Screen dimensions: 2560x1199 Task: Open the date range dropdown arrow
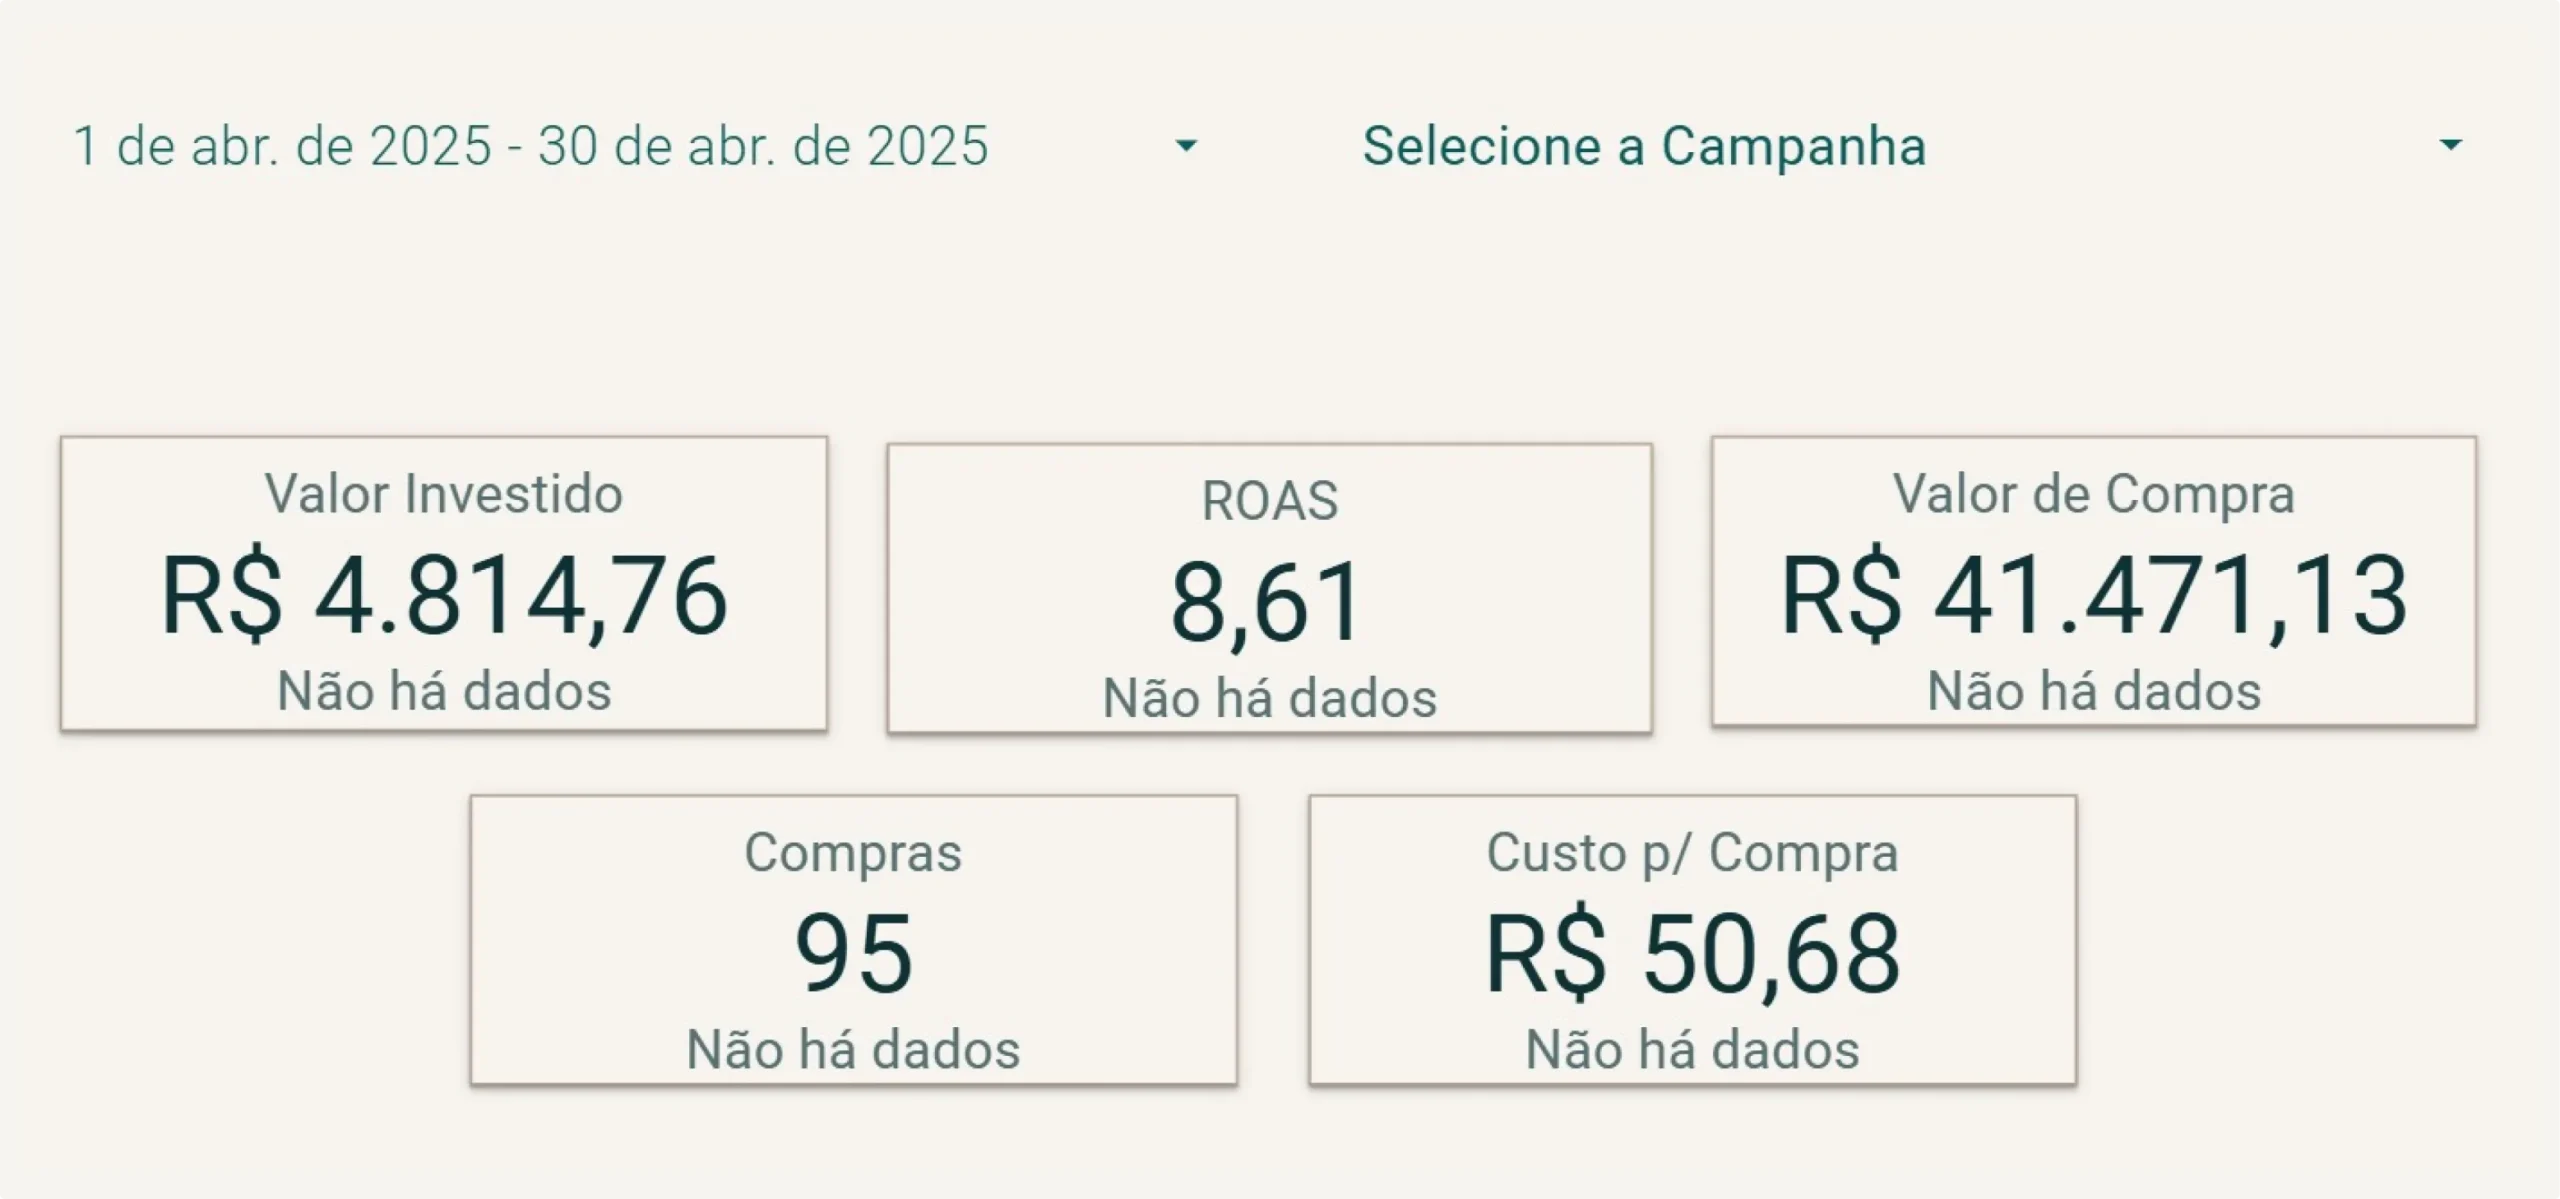coord(1186,146)
